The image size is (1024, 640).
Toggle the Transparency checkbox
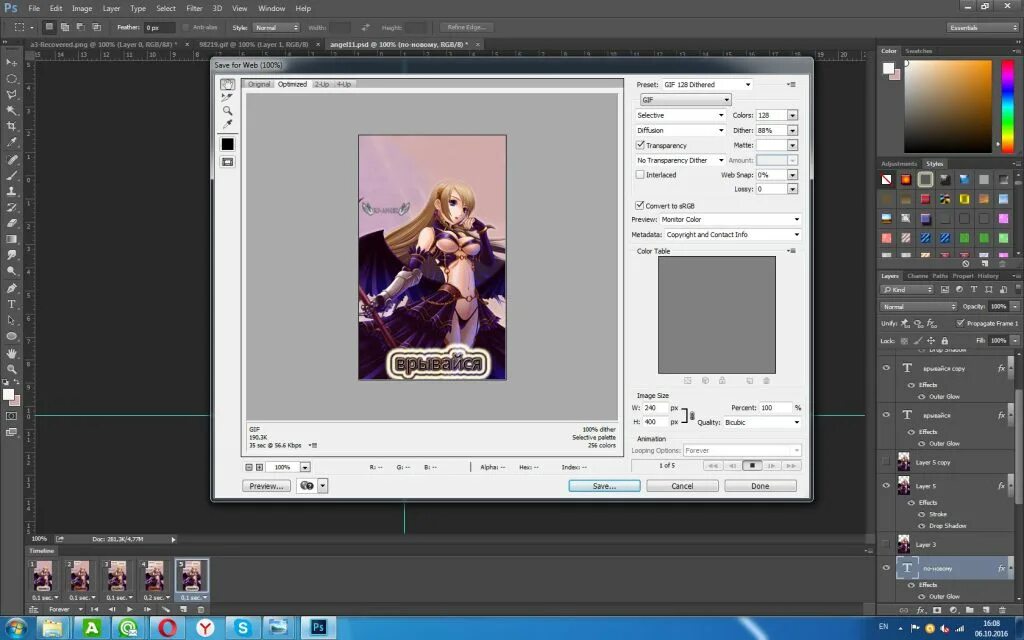point(640,145)
